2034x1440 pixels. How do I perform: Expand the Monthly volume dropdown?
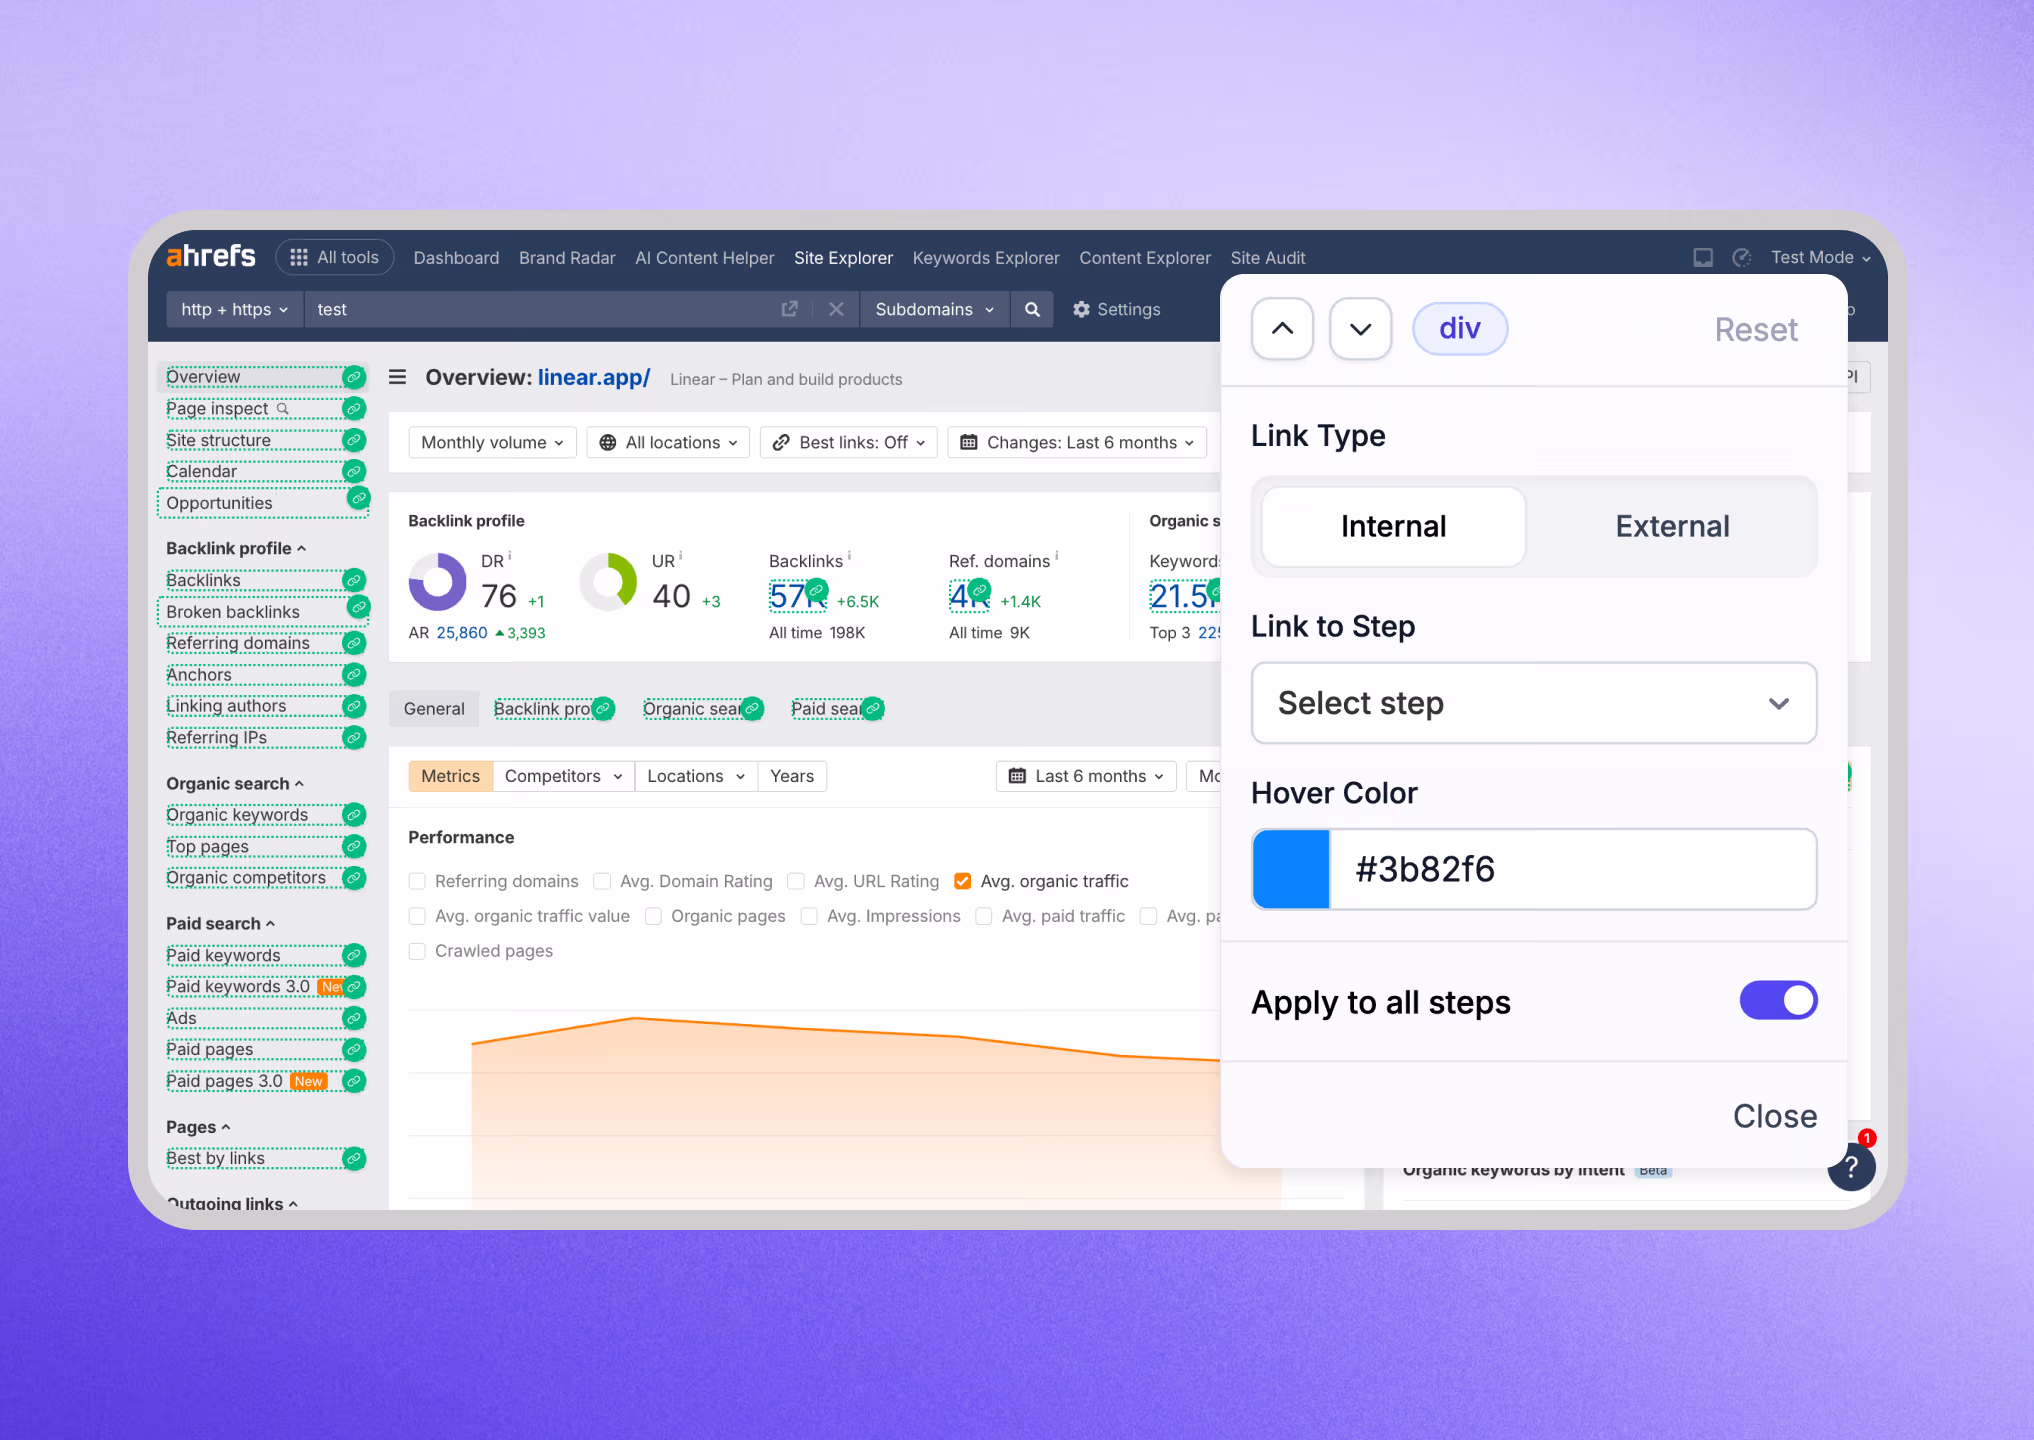tap(492, 442)
